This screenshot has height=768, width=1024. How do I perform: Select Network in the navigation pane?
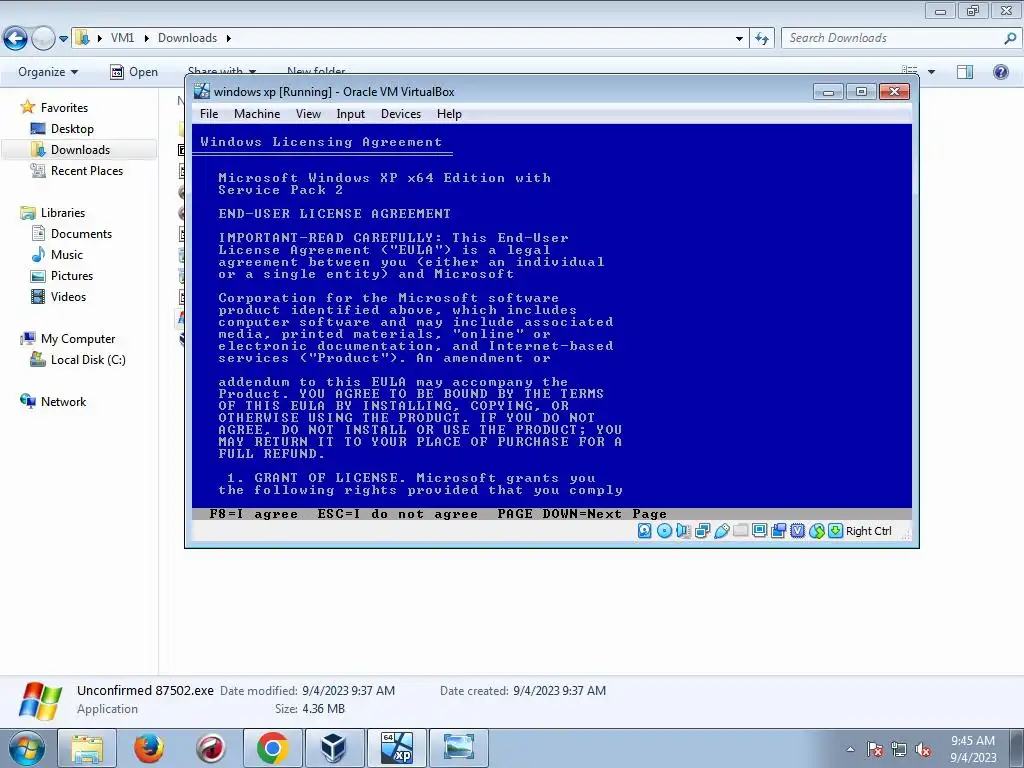(x=63, y=402)
